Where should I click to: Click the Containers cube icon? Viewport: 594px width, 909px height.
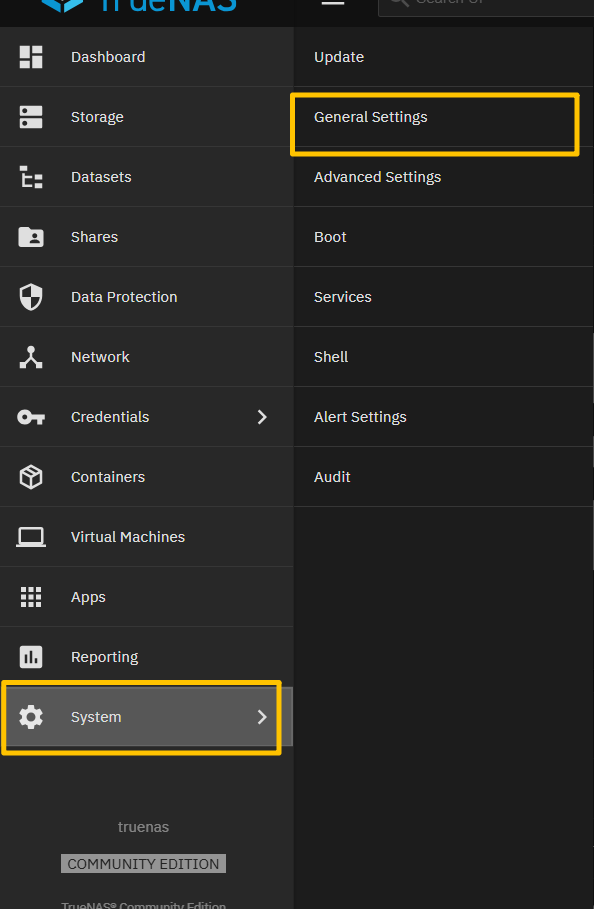click(x=31, y=477)
